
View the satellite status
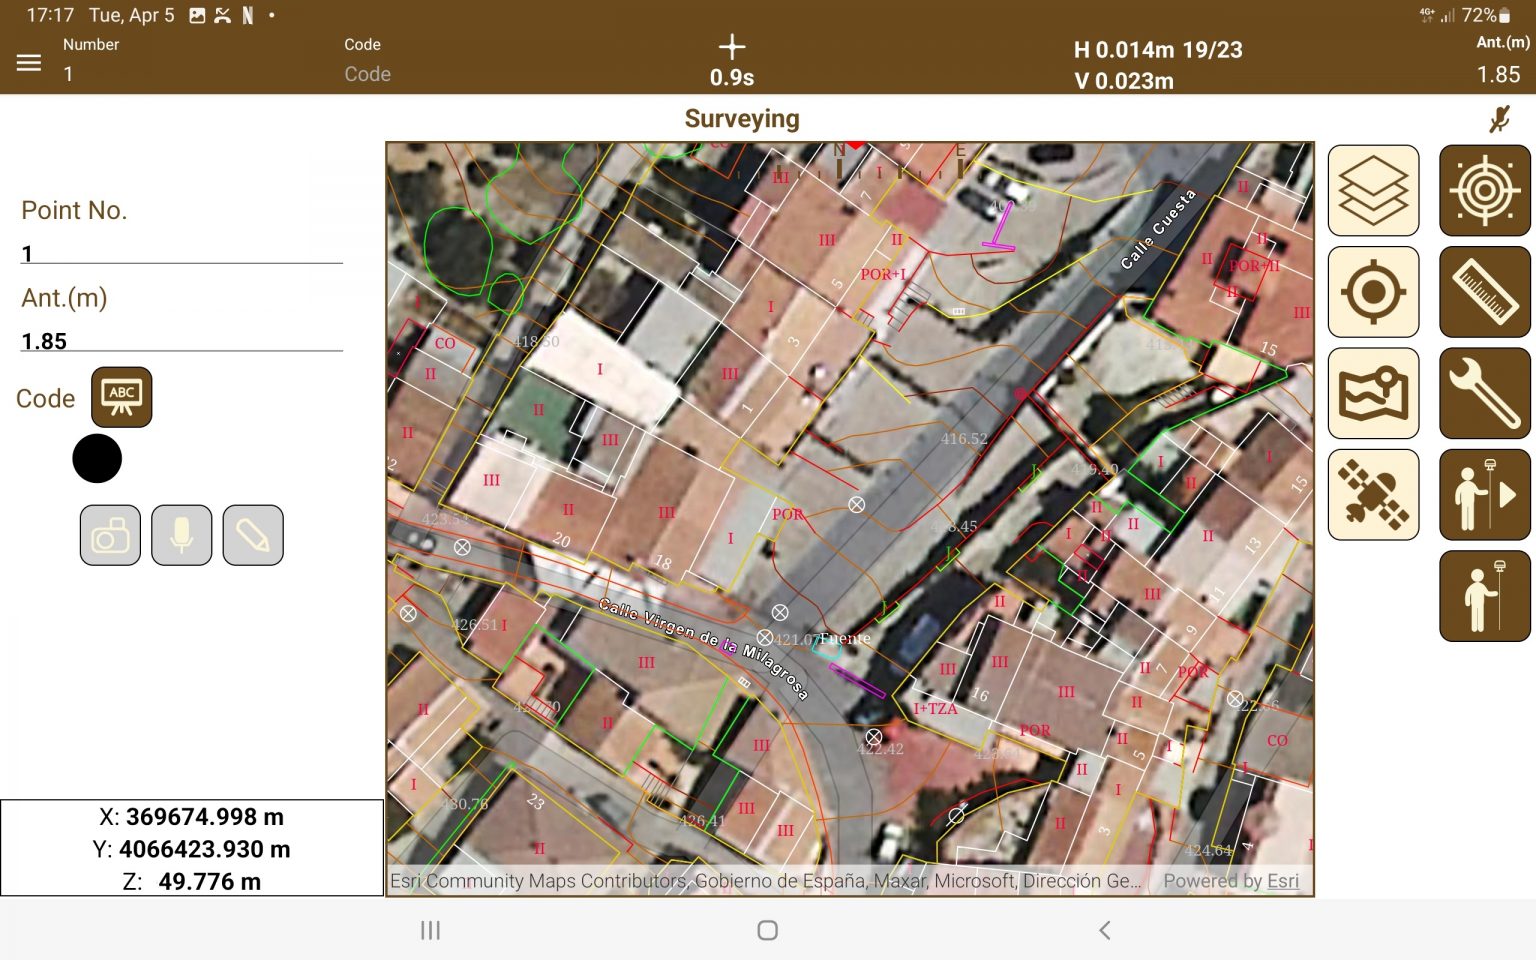click(x=1373, y=494)
